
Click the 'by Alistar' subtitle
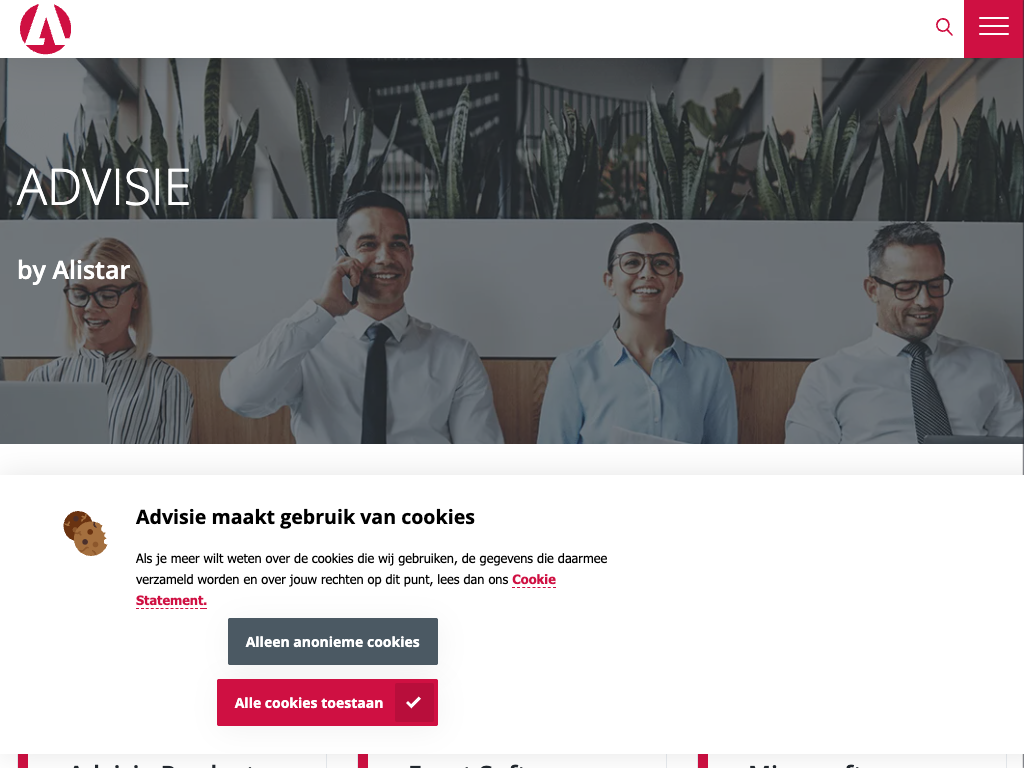tap(74, 270)
